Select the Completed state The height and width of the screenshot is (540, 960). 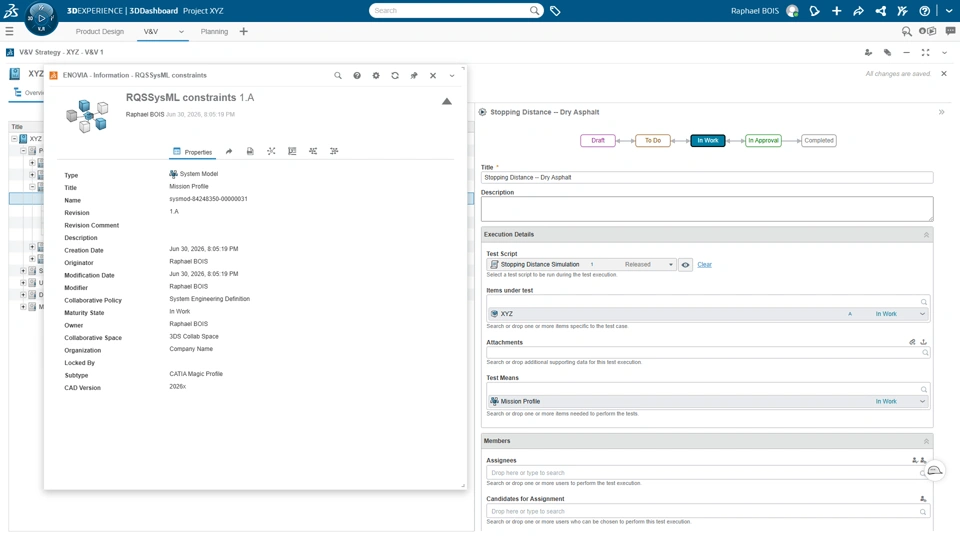(x=819, y=140)
